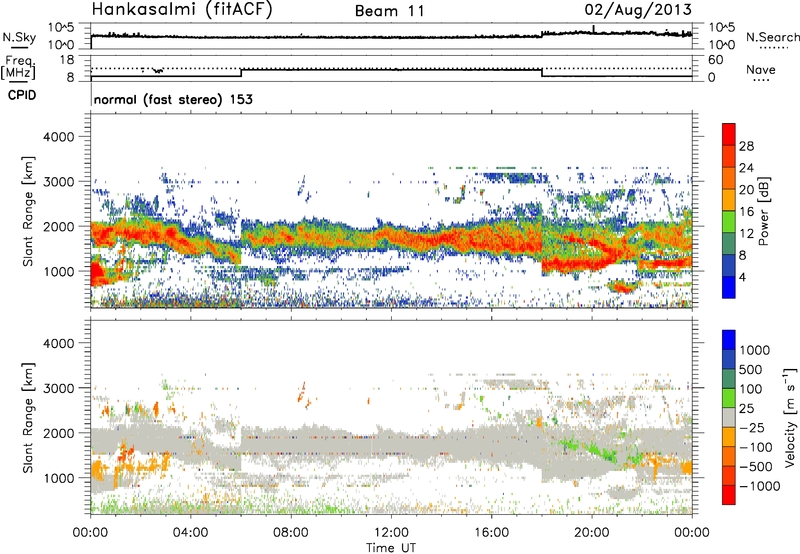800x554 pixels.
Task: Click the 1000 tick on the velocity colorbar
Action: pos(754,350)
